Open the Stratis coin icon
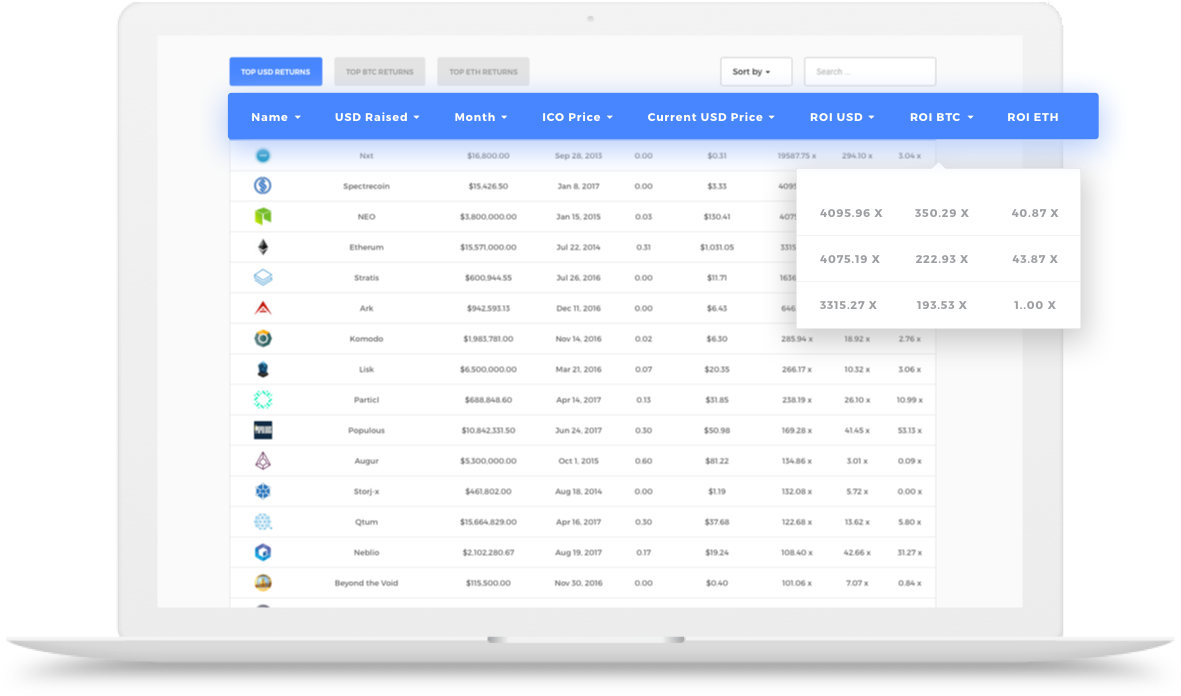 (263, 278)
